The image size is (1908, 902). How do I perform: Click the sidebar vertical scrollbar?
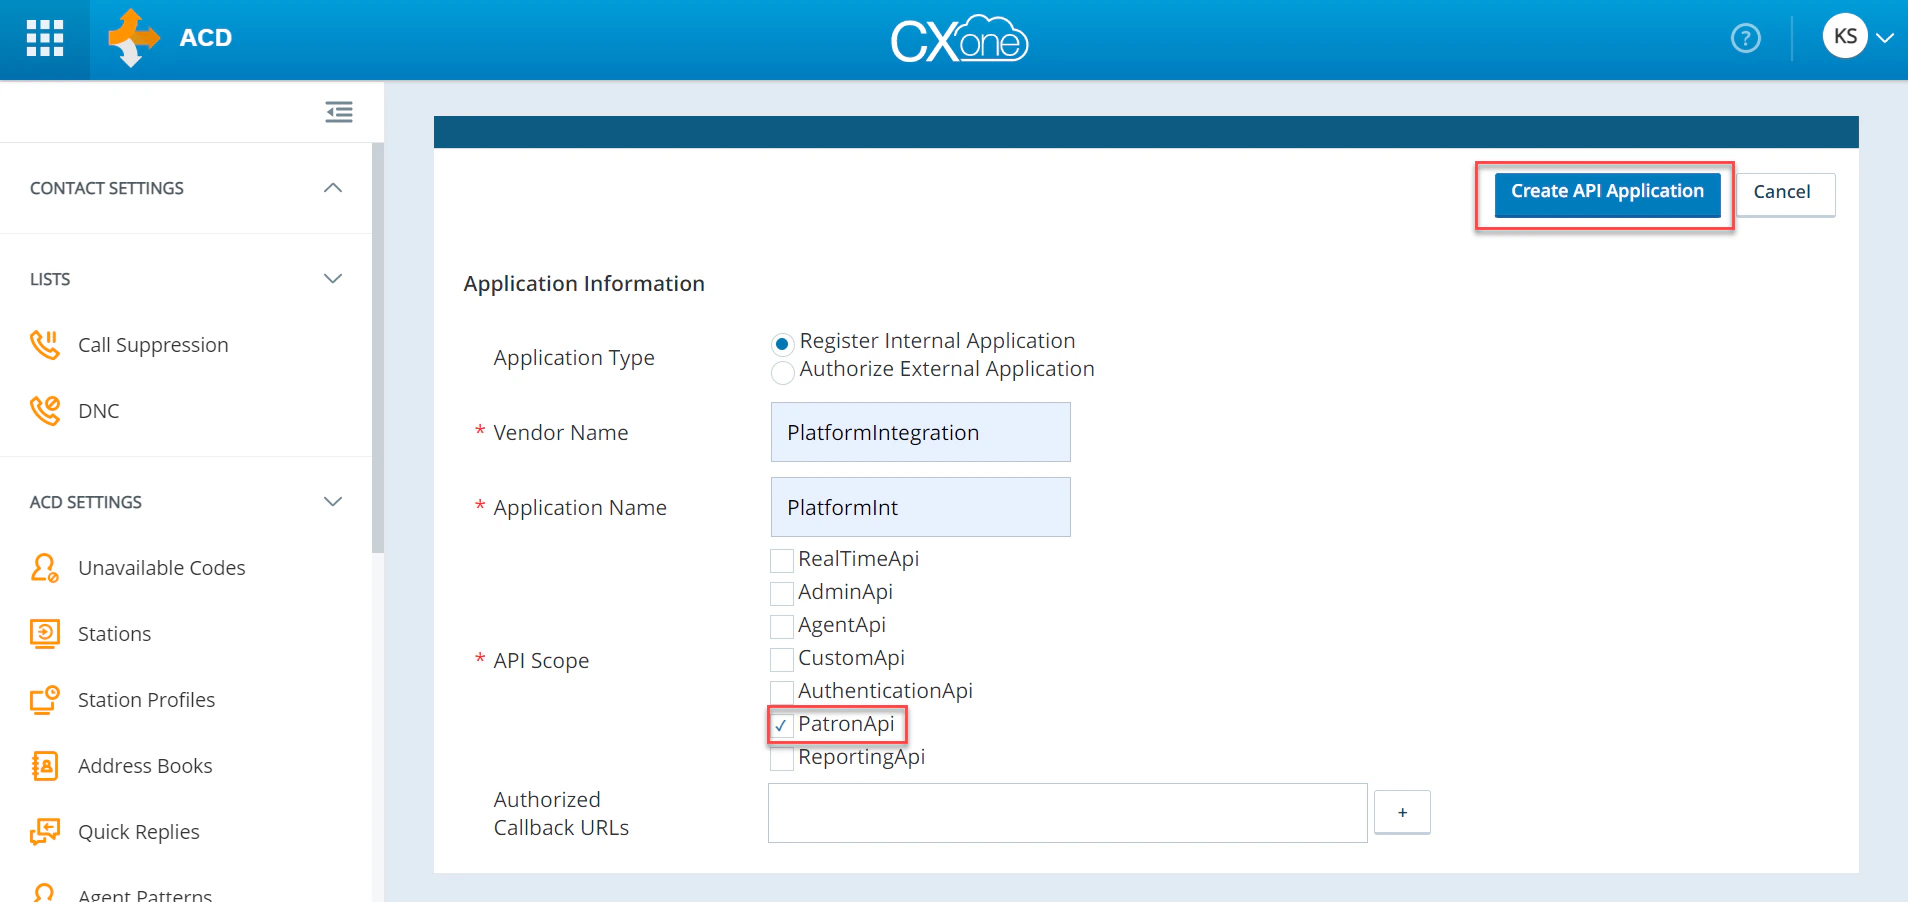pos(378,347)
